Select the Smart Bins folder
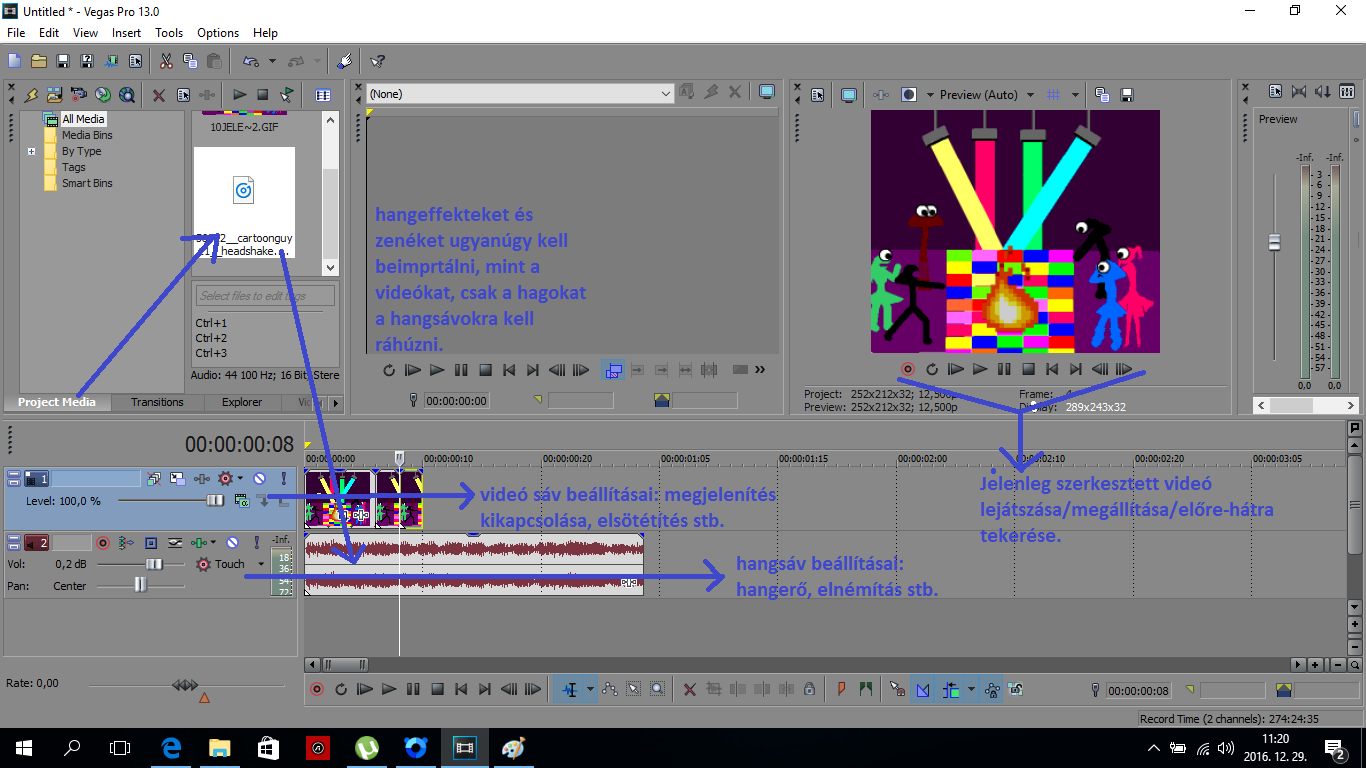 87,183
